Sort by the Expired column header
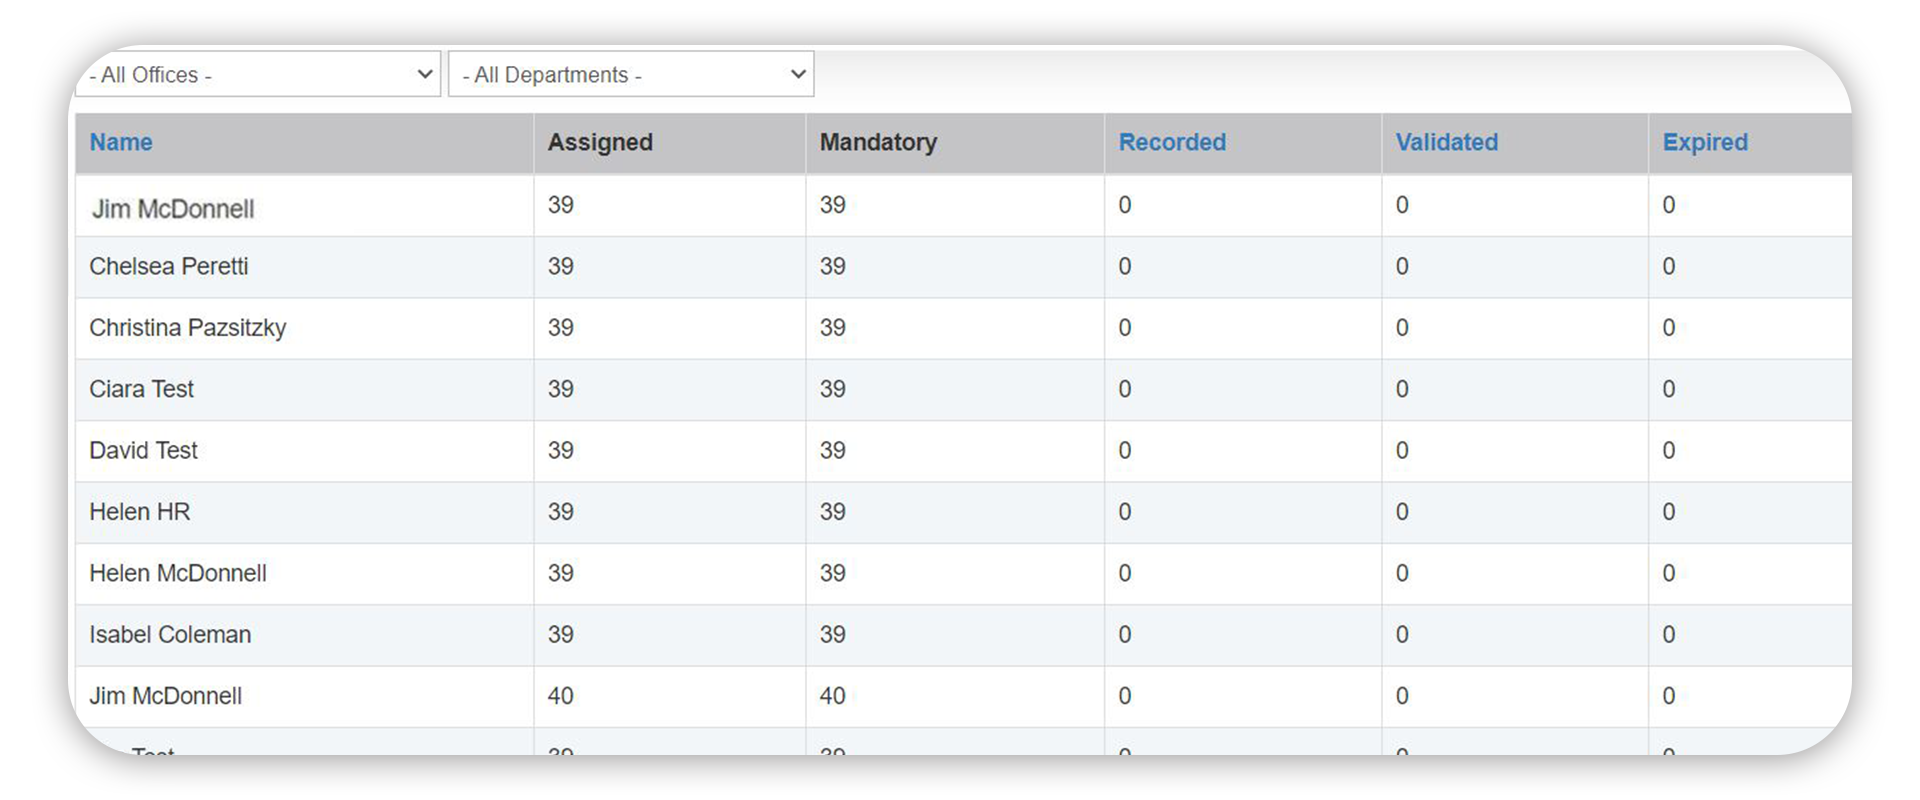 [1705, 142]
